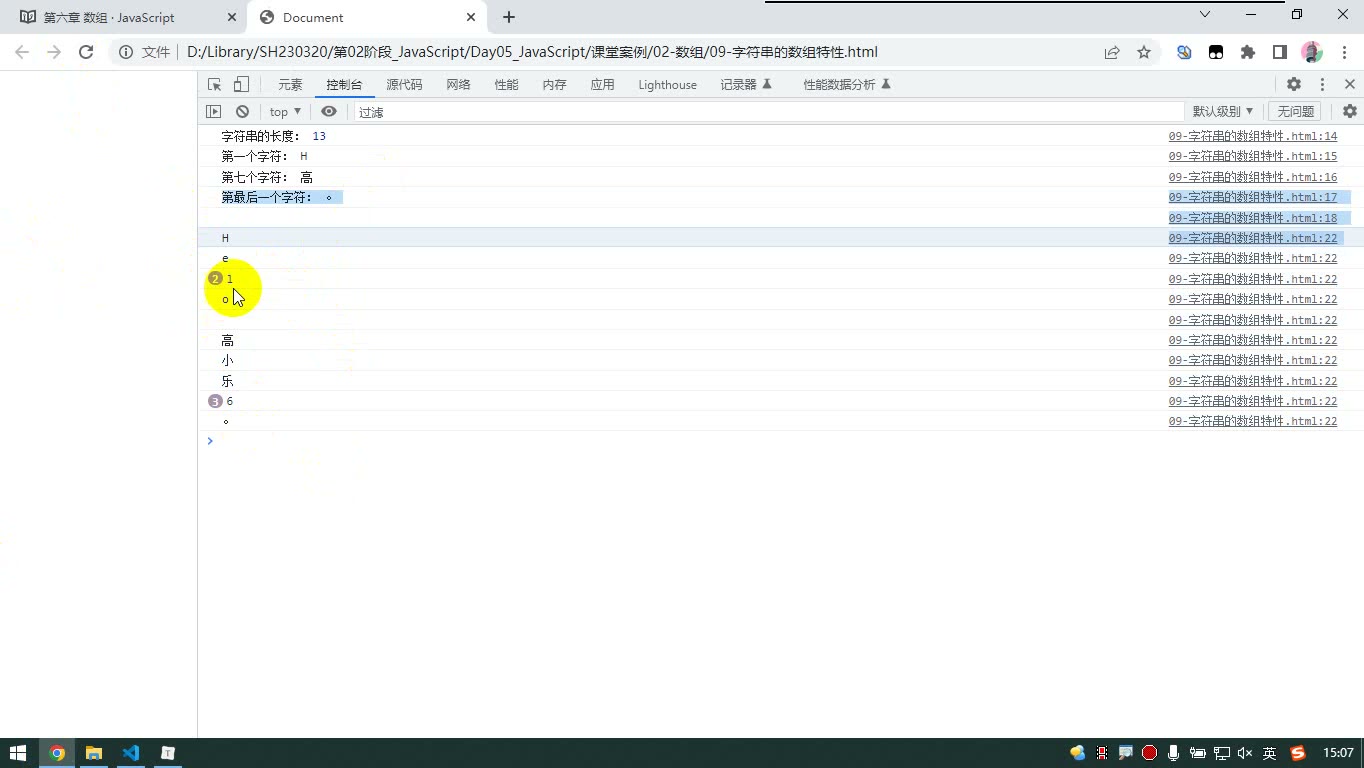Open the 记录器 panel tab

point(746,85)
